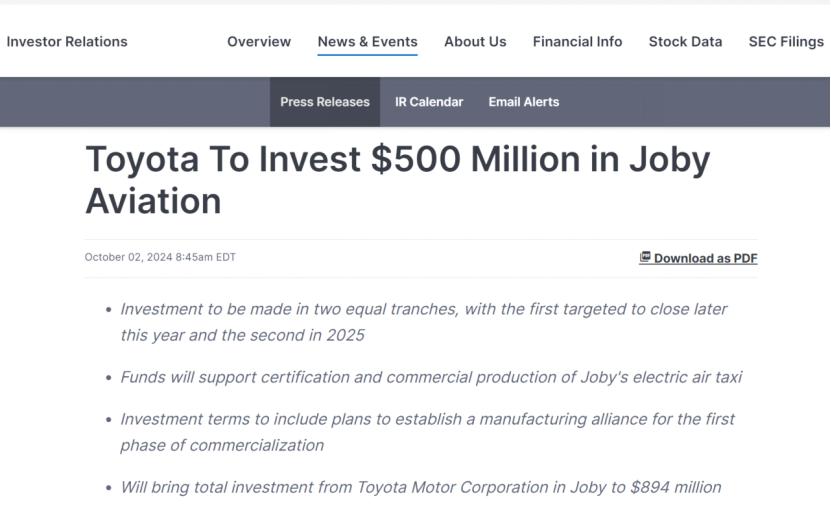Open the Email Alerts tab

524,102
